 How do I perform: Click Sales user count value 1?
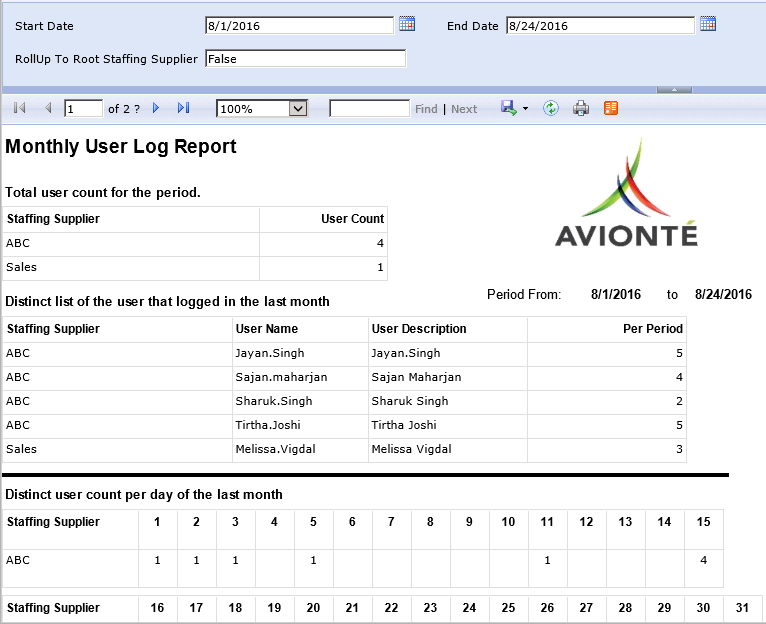point(380,267)
